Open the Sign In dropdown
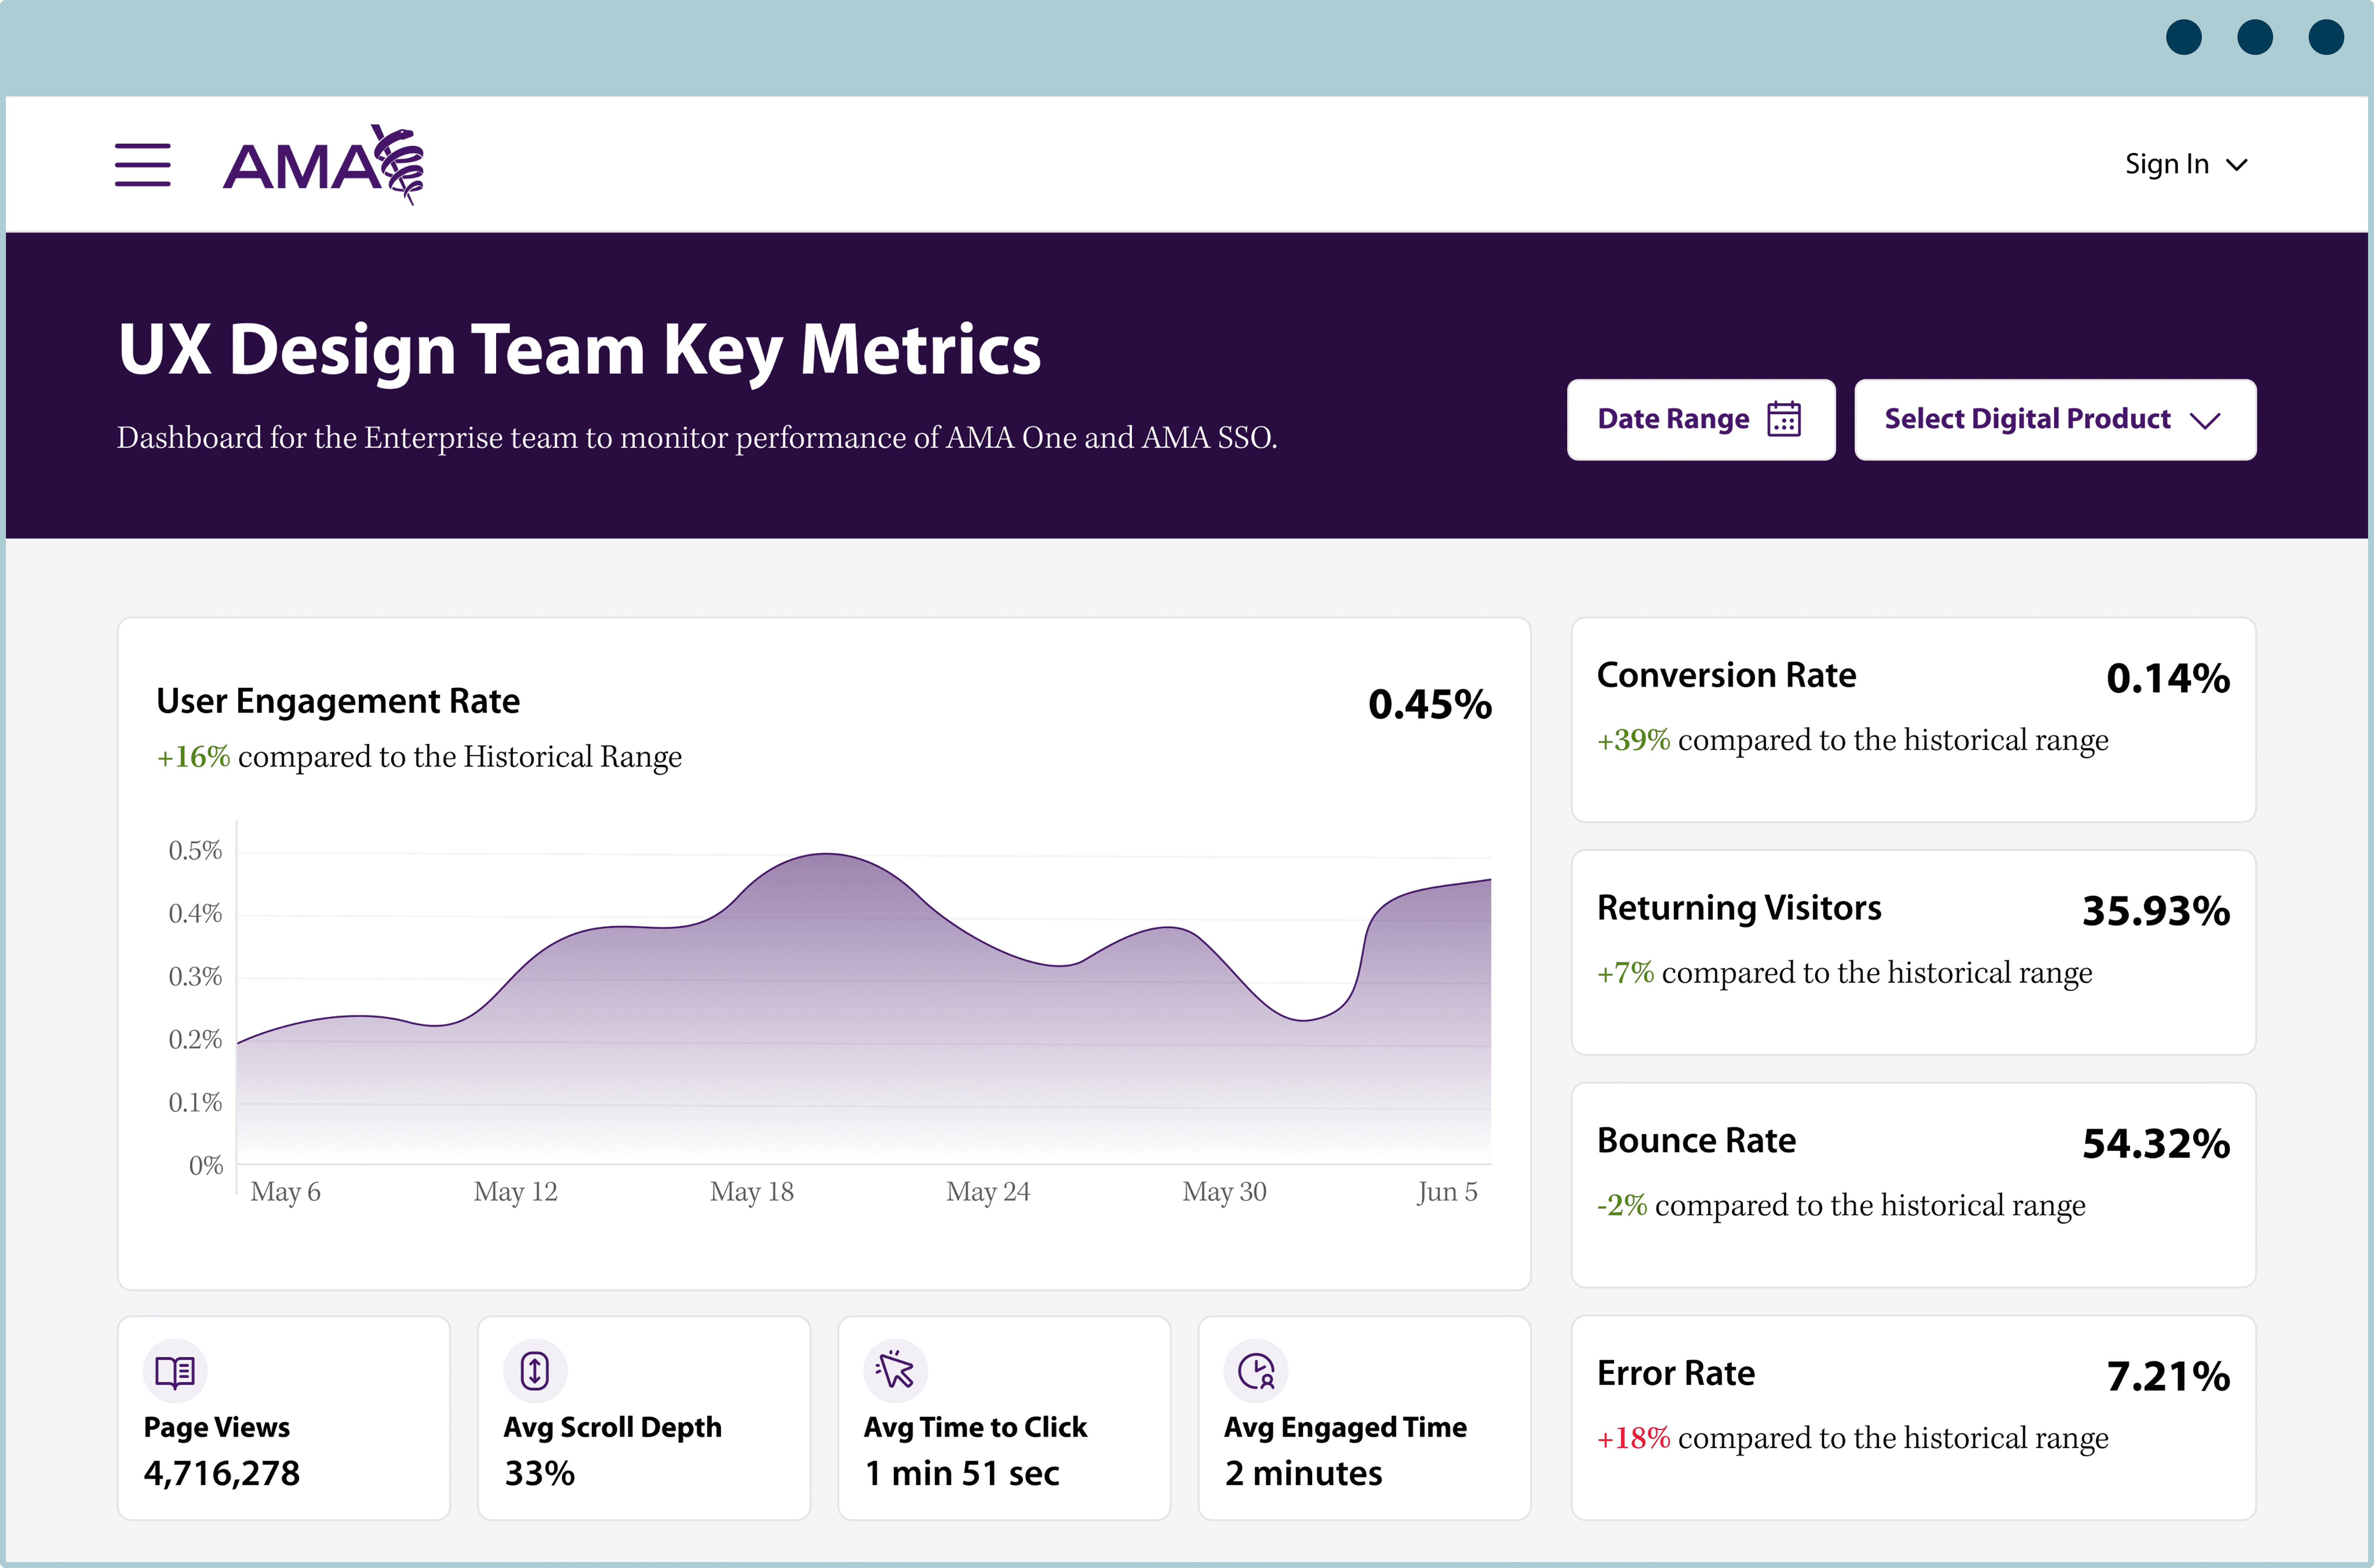The width and height of the screenshot is (2374, 1568). (x=2186, y=164)
